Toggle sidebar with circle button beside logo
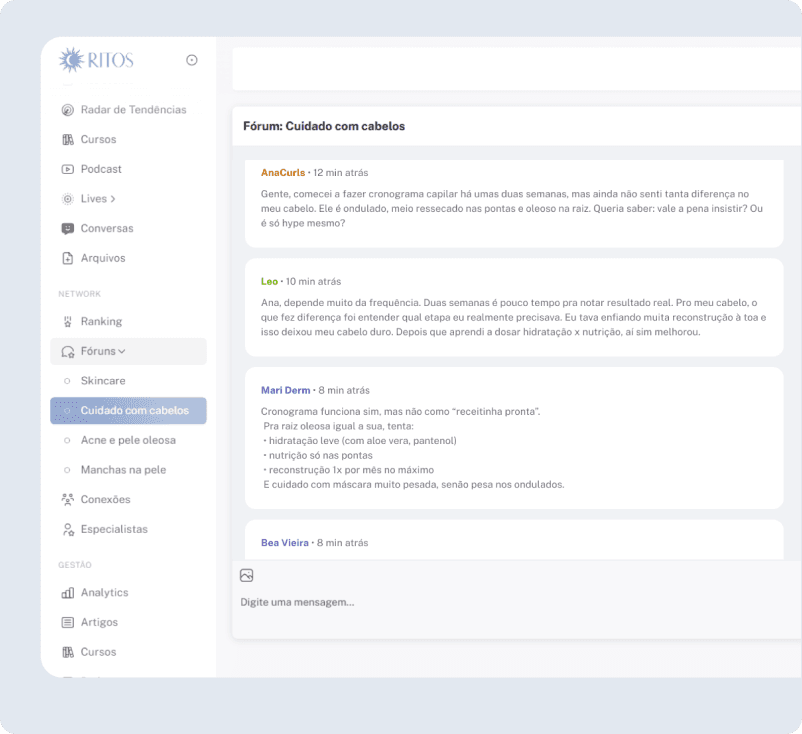 pyautogui.click(x=192, y=60)
